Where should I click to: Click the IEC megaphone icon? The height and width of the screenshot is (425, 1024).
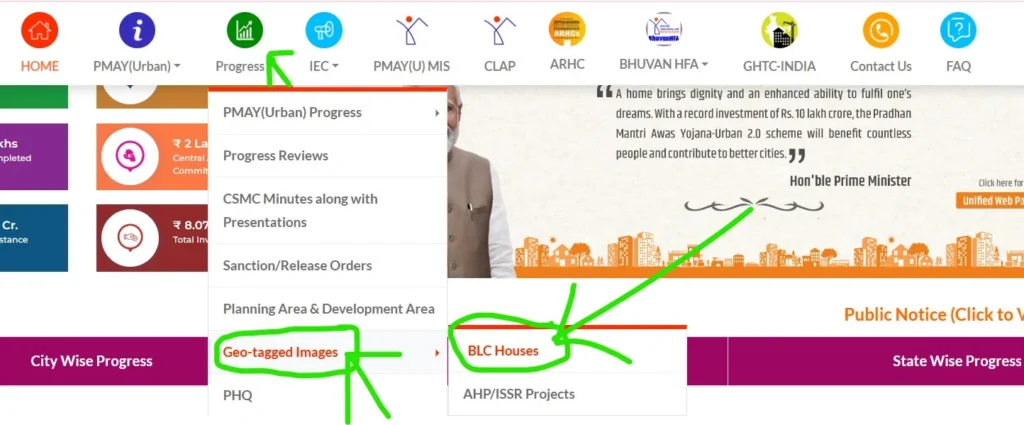tap(324, 30)
